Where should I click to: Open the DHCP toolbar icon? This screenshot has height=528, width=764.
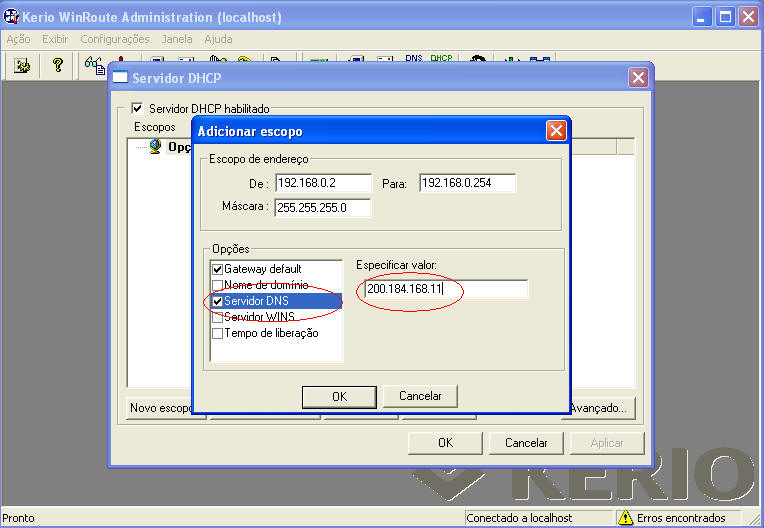pyautogui.click(x=441, y=60)
